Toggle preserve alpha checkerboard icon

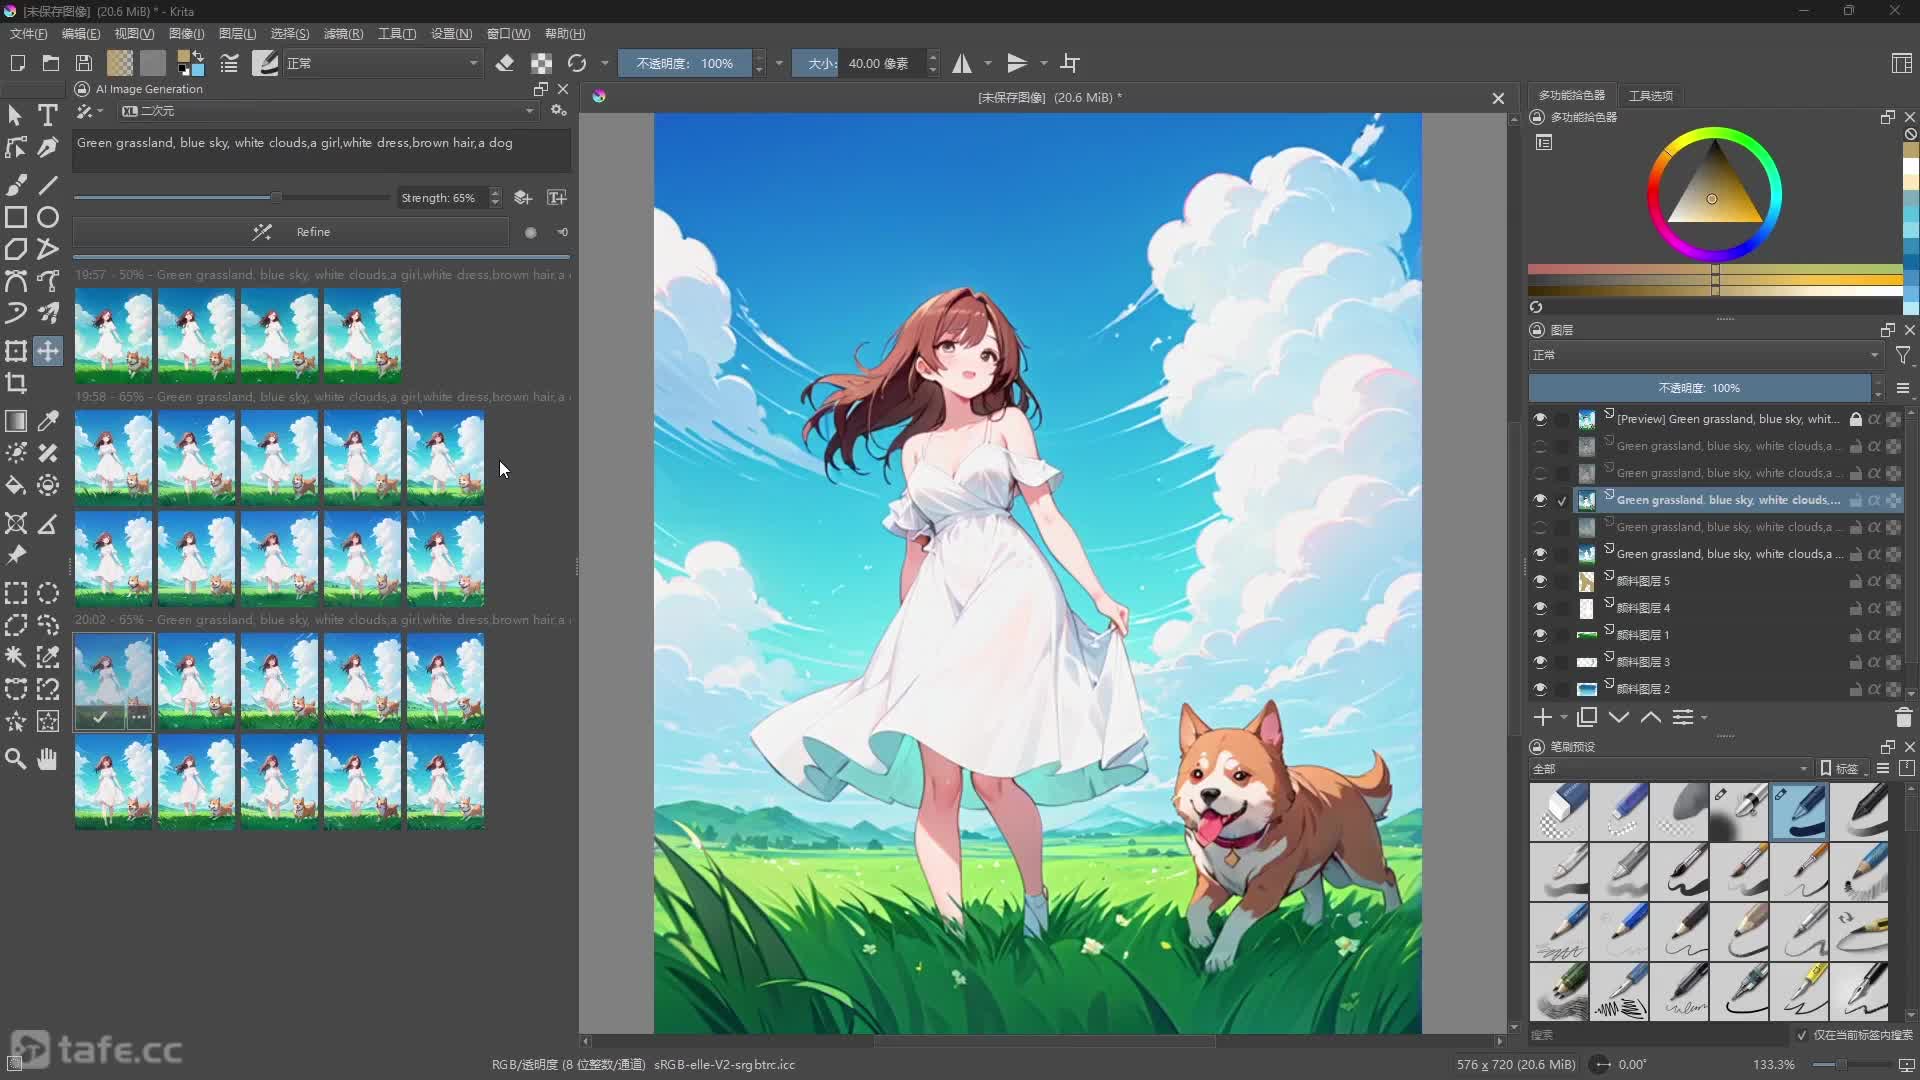pyautogui.click(x=541, y=63)
